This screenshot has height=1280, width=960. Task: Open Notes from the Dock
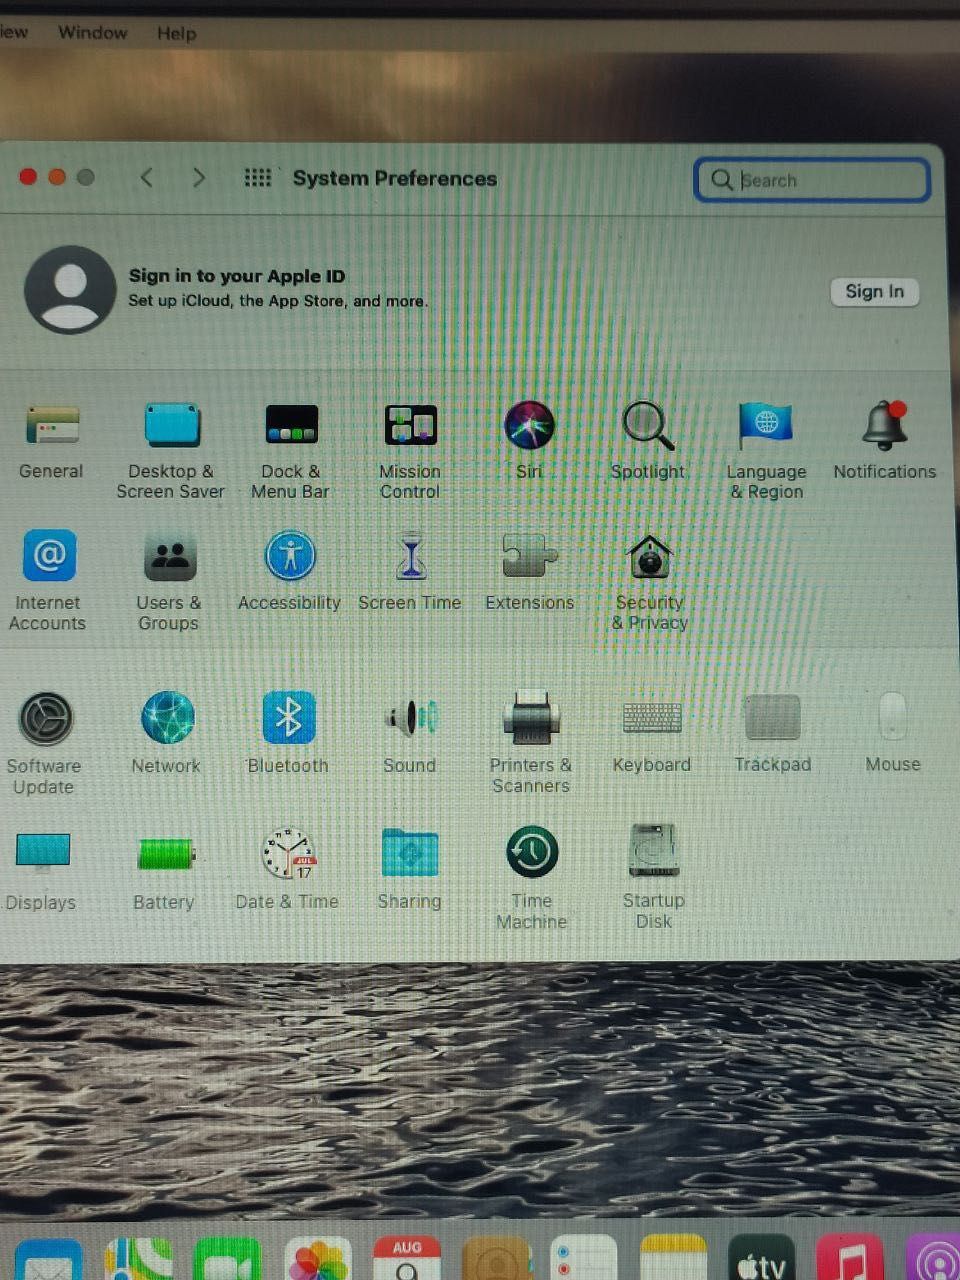click(x=673, y=1259)
